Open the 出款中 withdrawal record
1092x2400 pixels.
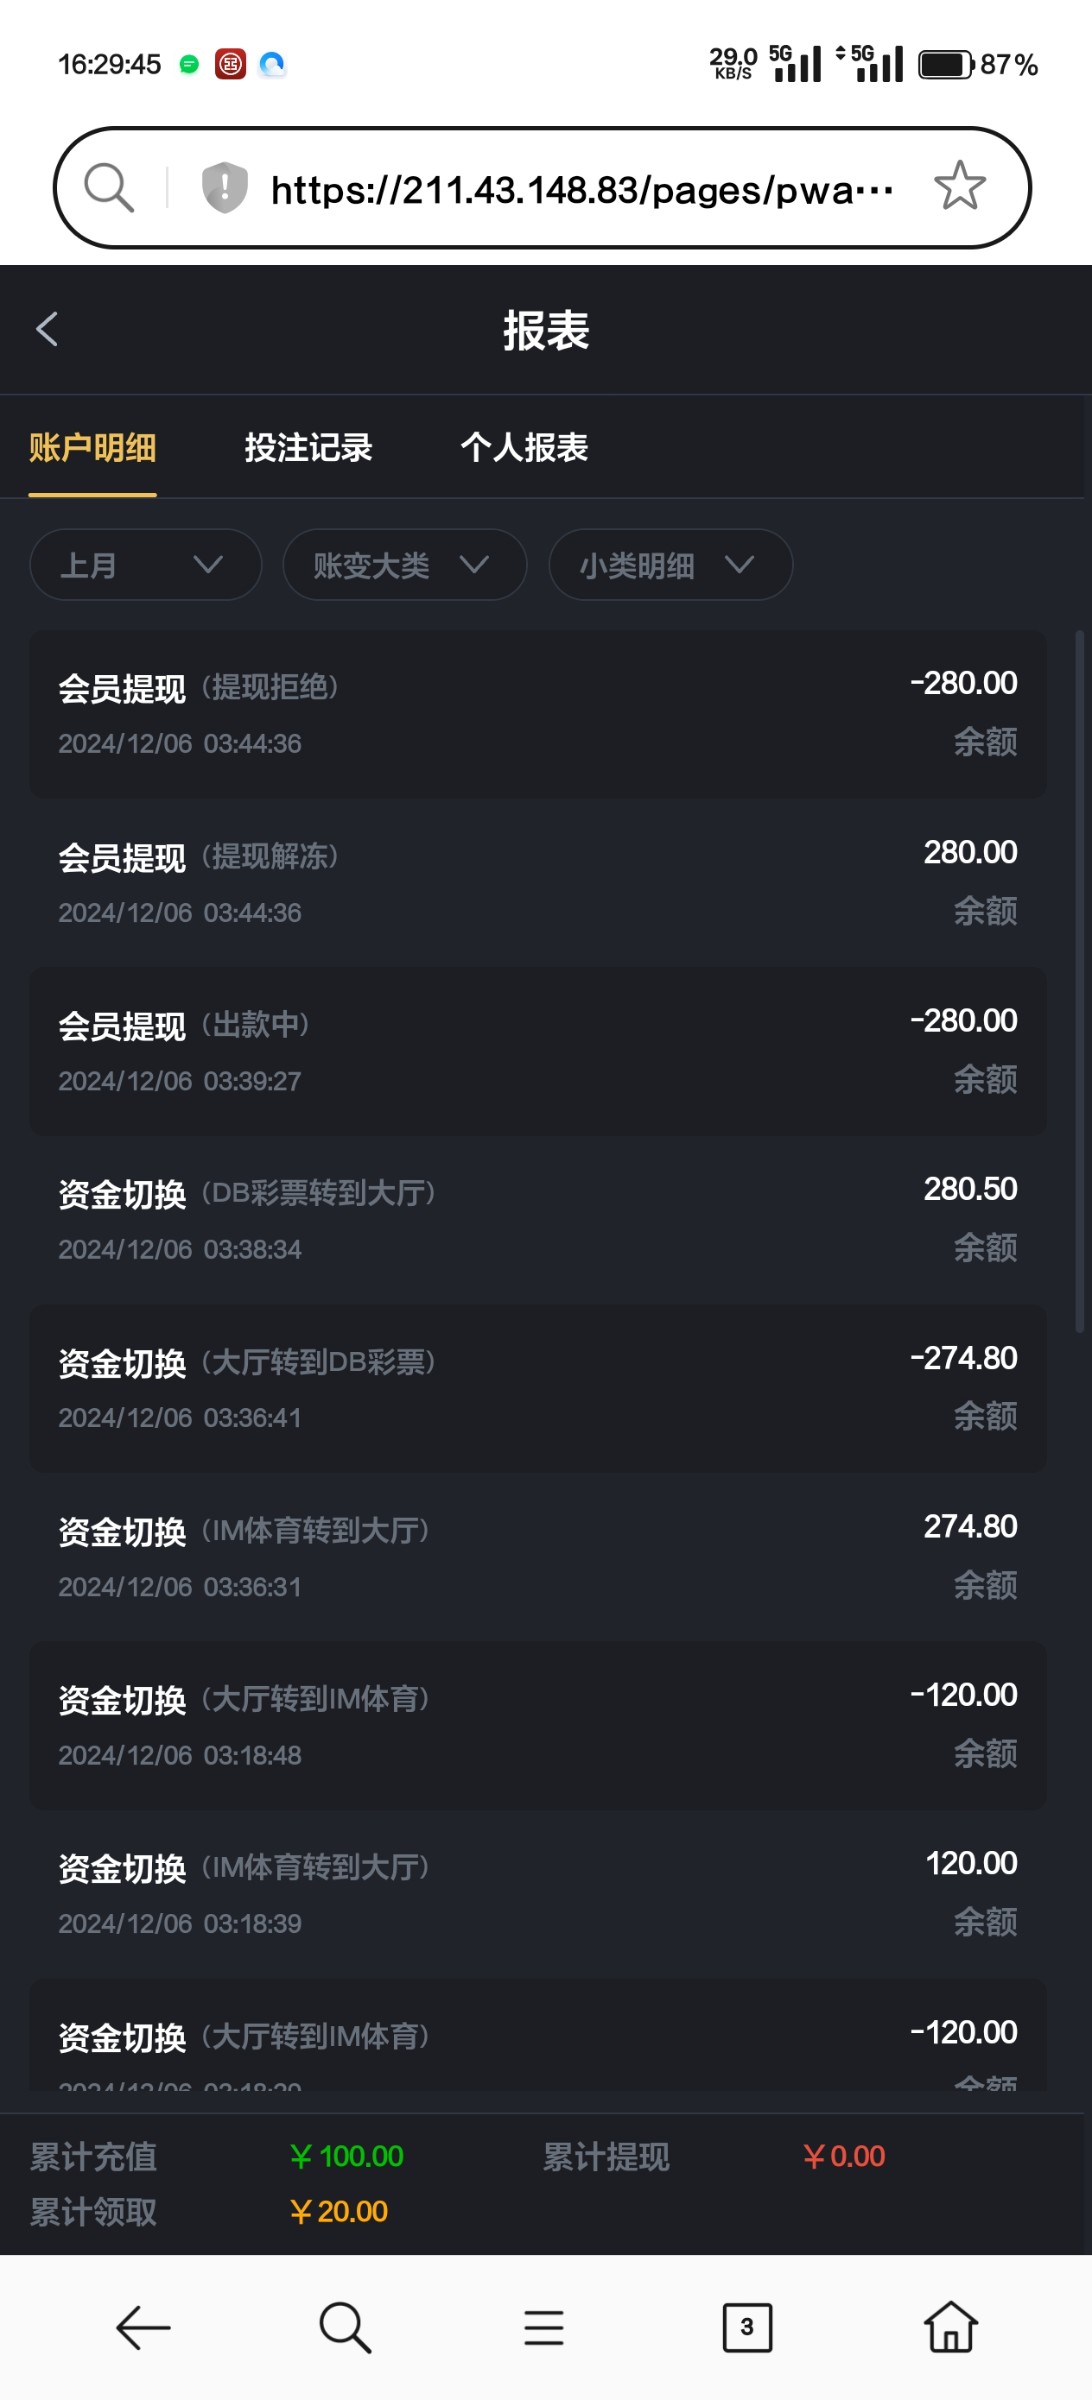[x=538, y=1051]
